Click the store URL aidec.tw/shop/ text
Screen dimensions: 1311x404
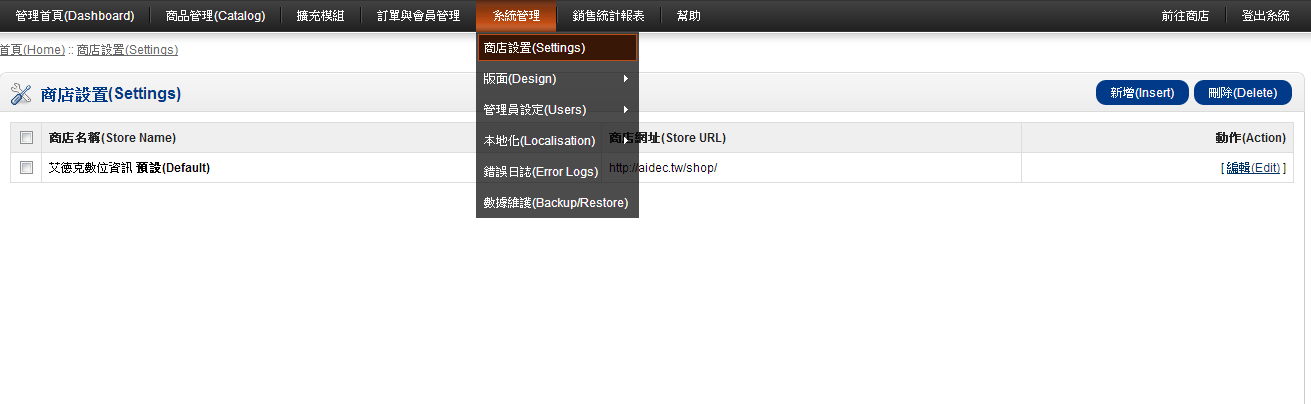663,168
